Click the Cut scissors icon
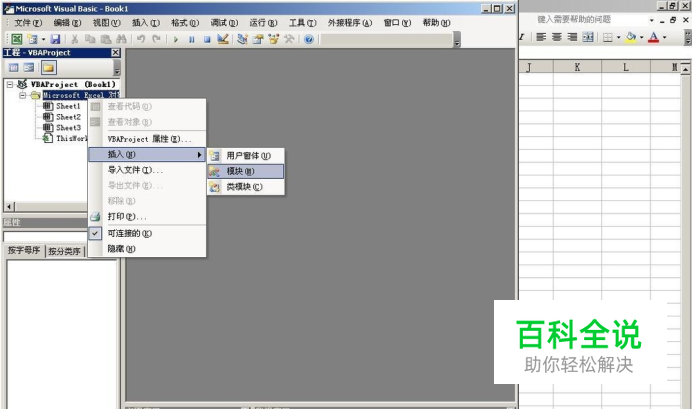692x409 pixels. click(75, 39)
